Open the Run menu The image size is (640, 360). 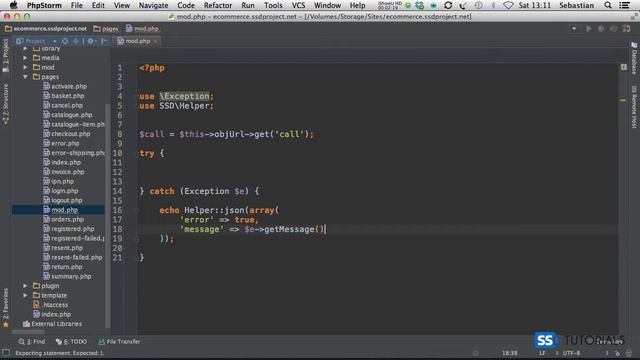(x=248, y=5)
